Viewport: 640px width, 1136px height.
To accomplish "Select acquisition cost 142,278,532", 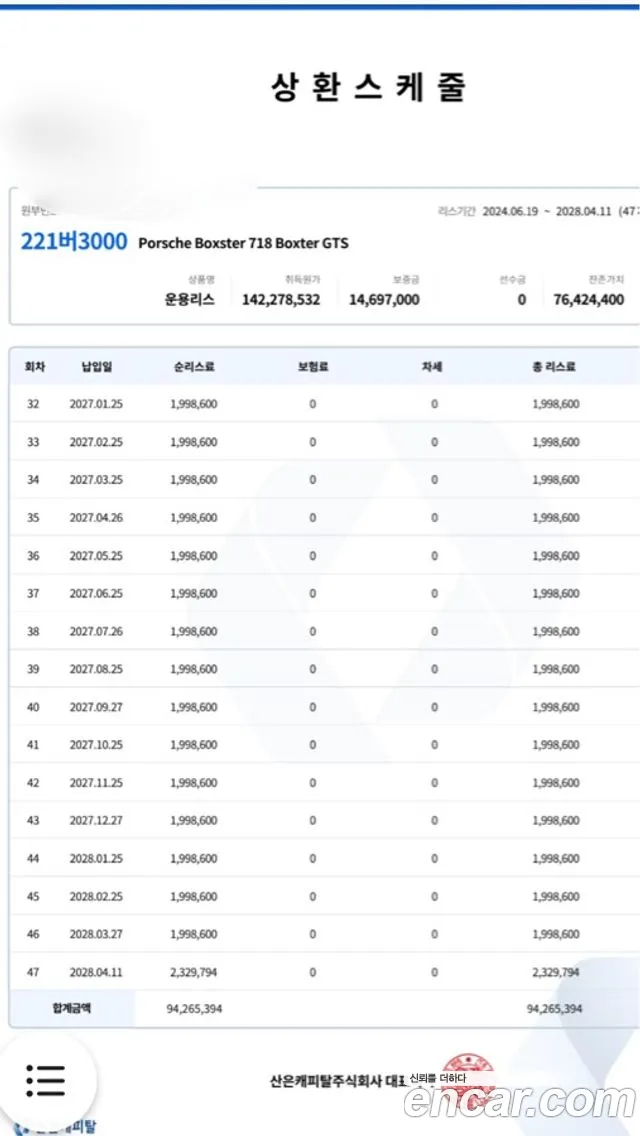I will click(x=281, y=300).
